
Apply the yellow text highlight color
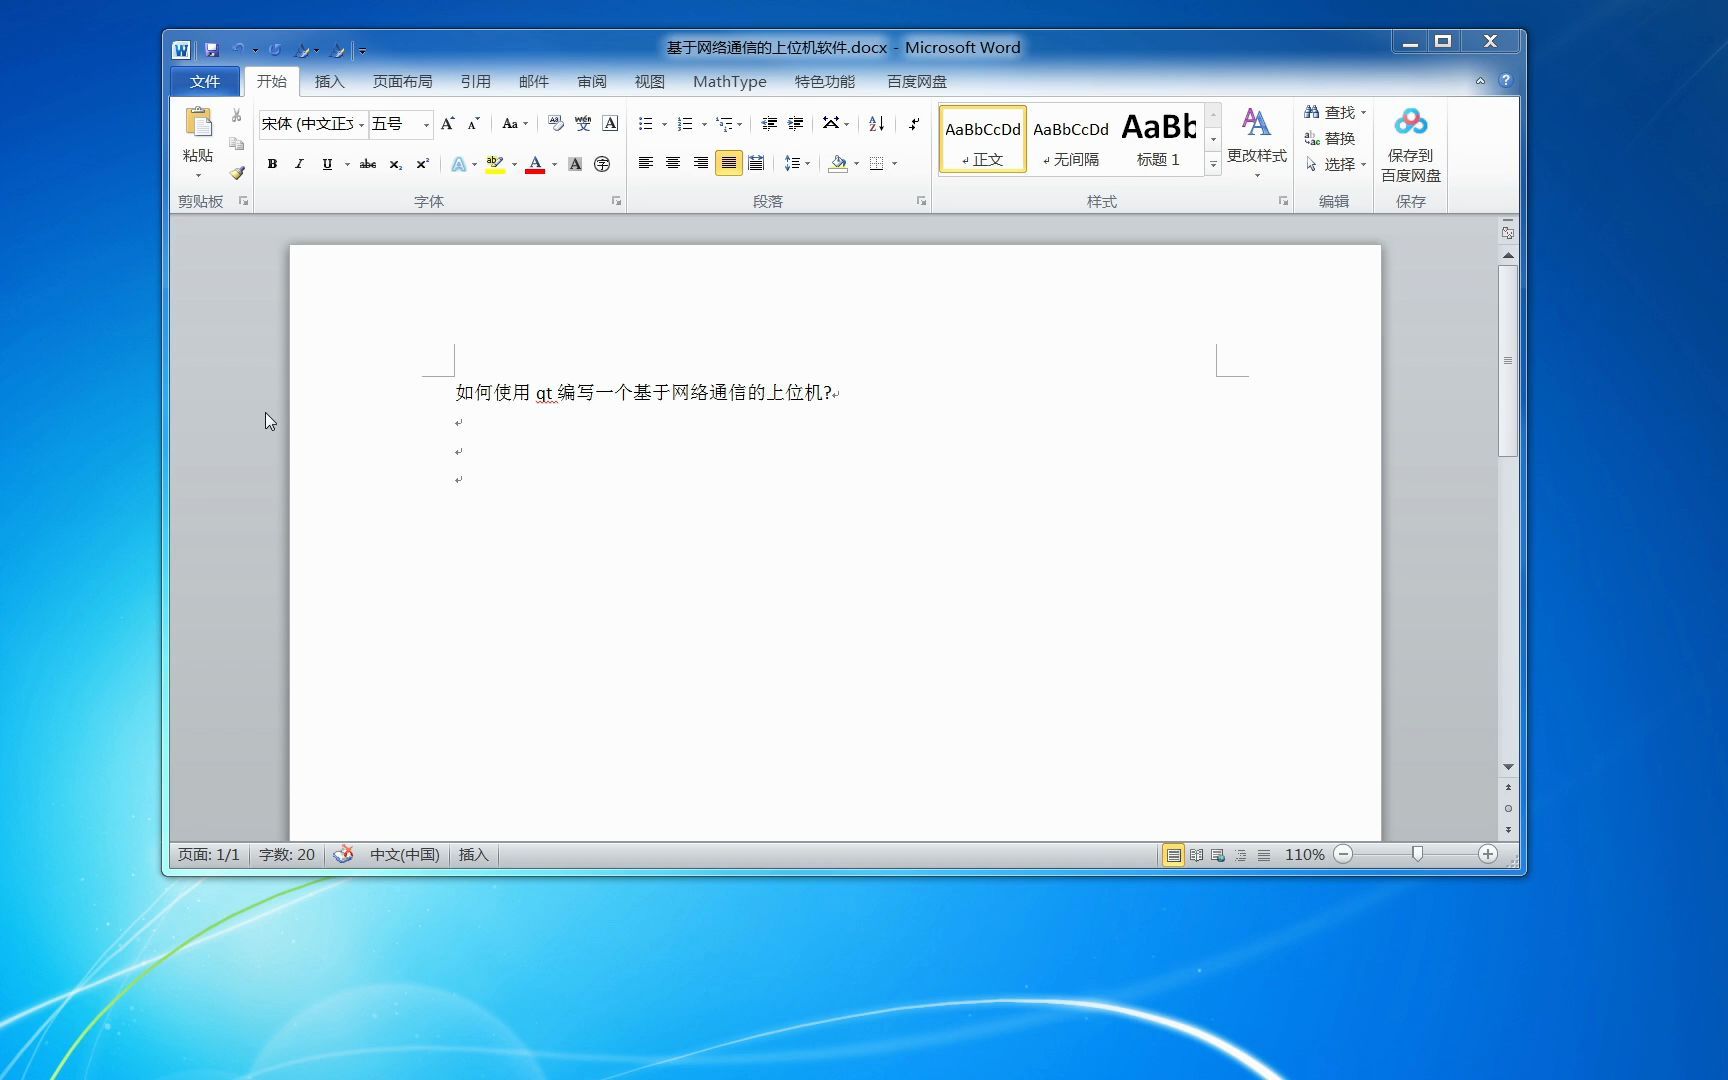pos(495,164)
